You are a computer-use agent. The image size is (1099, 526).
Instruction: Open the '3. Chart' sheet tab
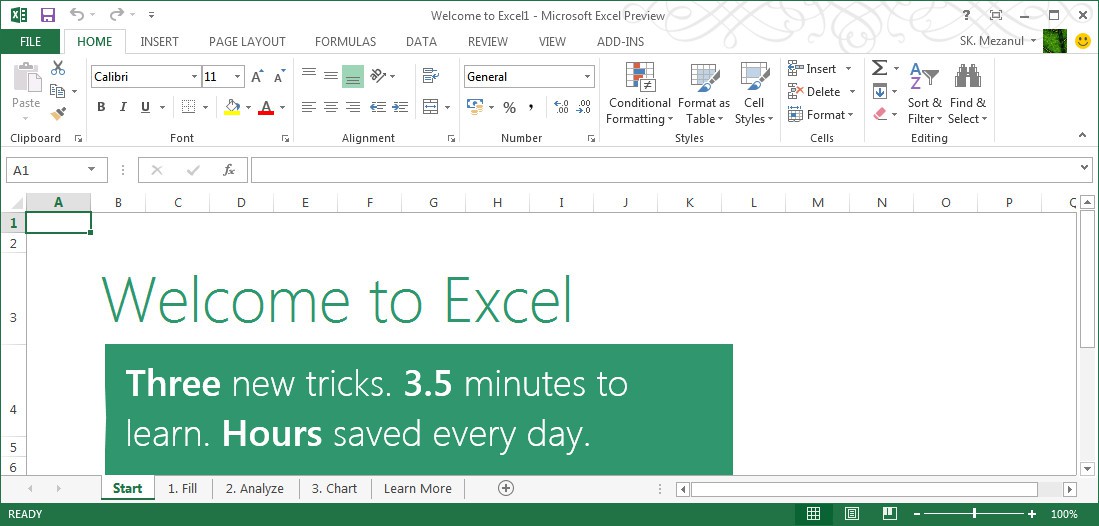tap(334, 489)
